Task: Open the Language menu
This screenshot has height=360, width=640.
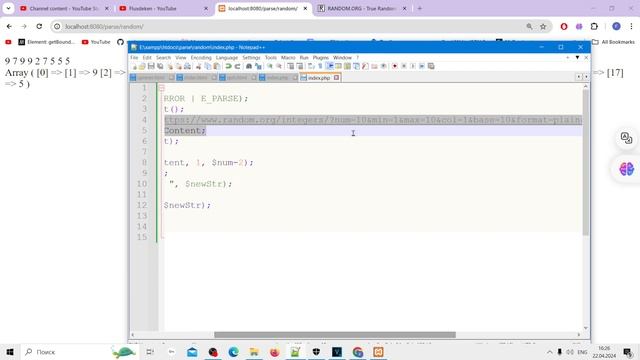Action: click(227, 58)
